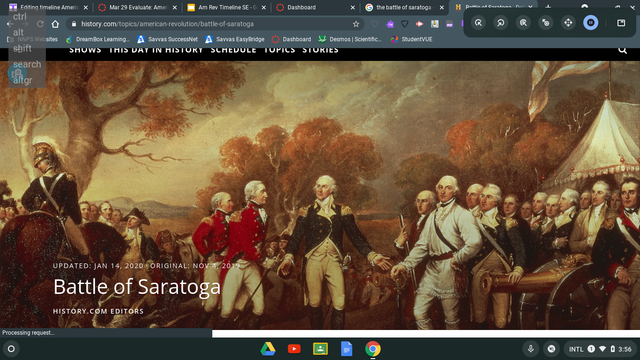The height and width of the screenshot is (360, 640).
Task: Click the Chrome home button
Action: [x=55, y=24]
